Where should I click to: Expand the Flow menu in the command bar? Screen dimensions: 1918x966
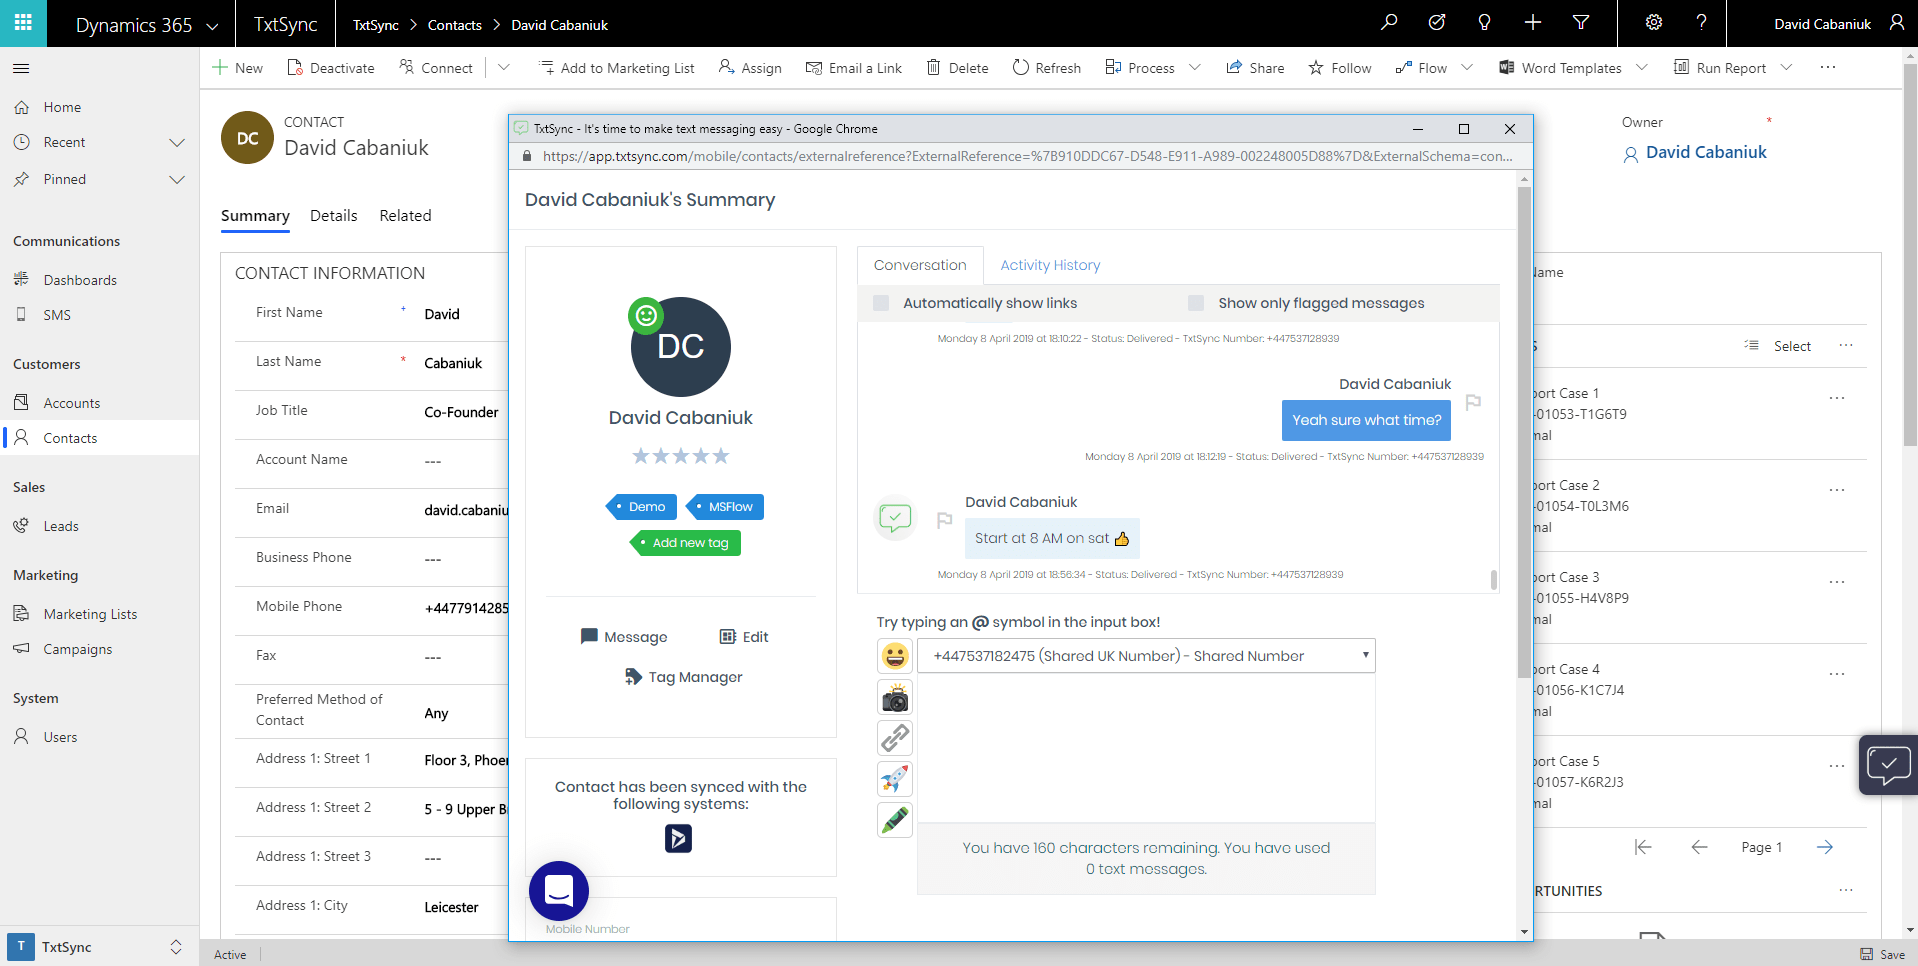(x=1467, y=67)
